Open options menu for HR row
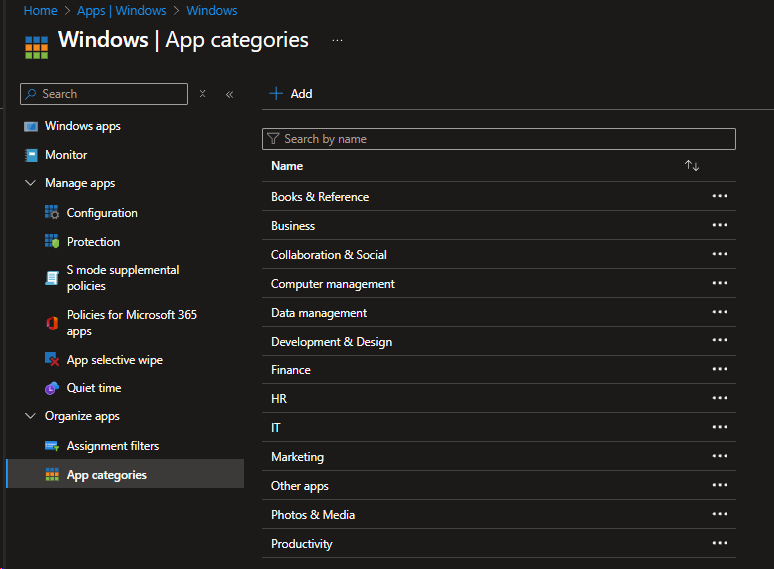 720,398
